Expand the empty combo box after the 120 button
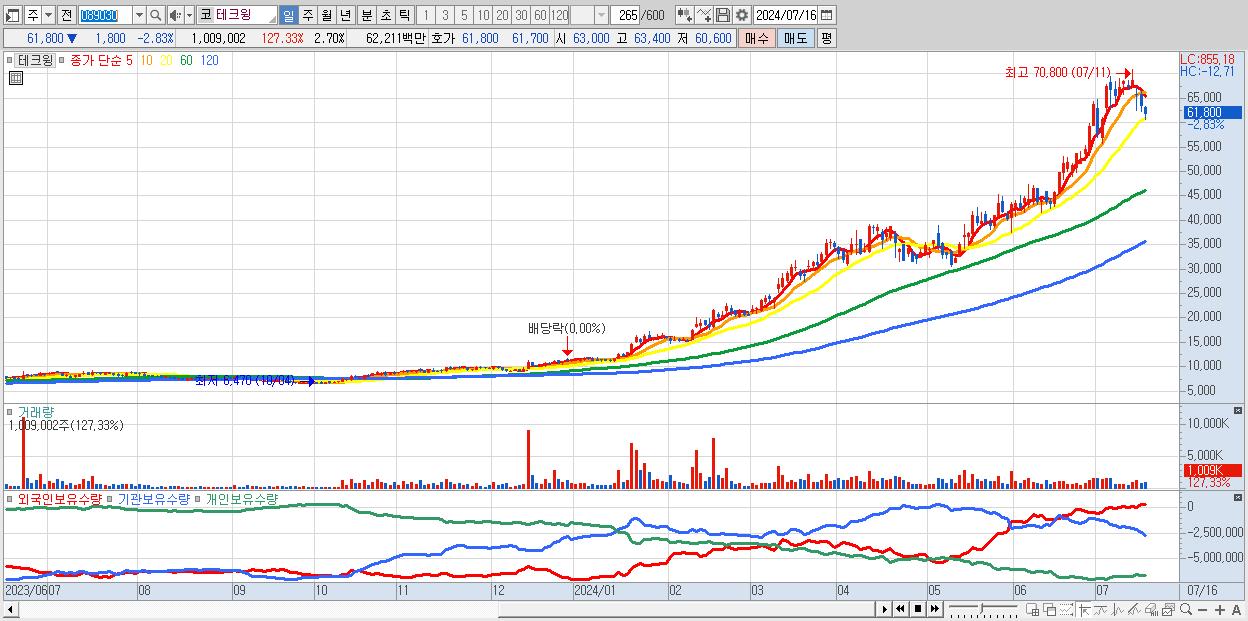This screenshot has height=621, width=1248. 600,15
